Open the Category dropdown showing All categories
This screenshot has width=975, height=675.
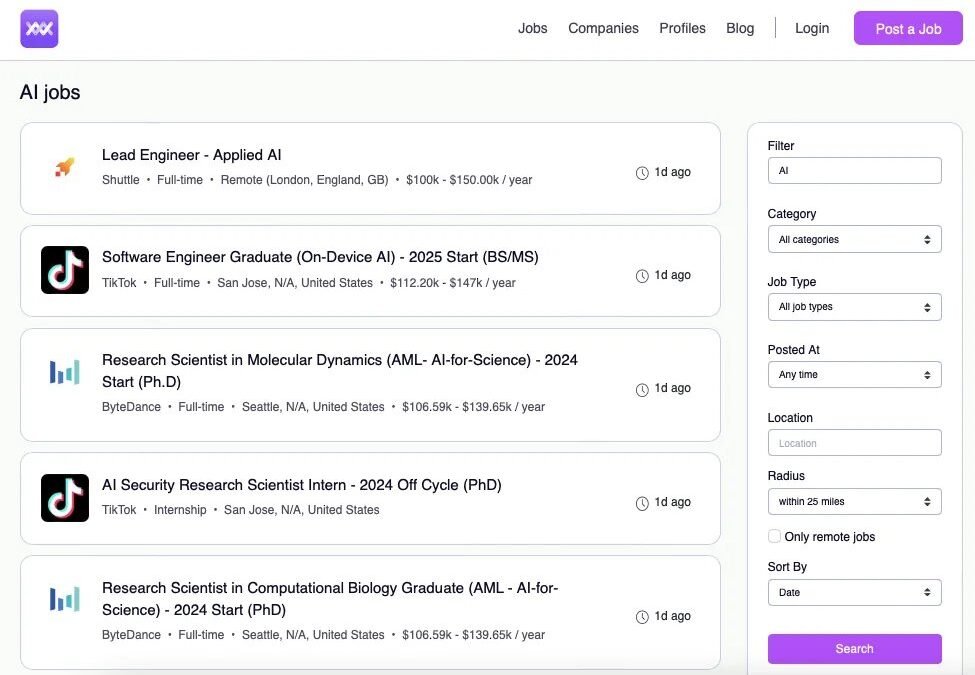(854, 239)
